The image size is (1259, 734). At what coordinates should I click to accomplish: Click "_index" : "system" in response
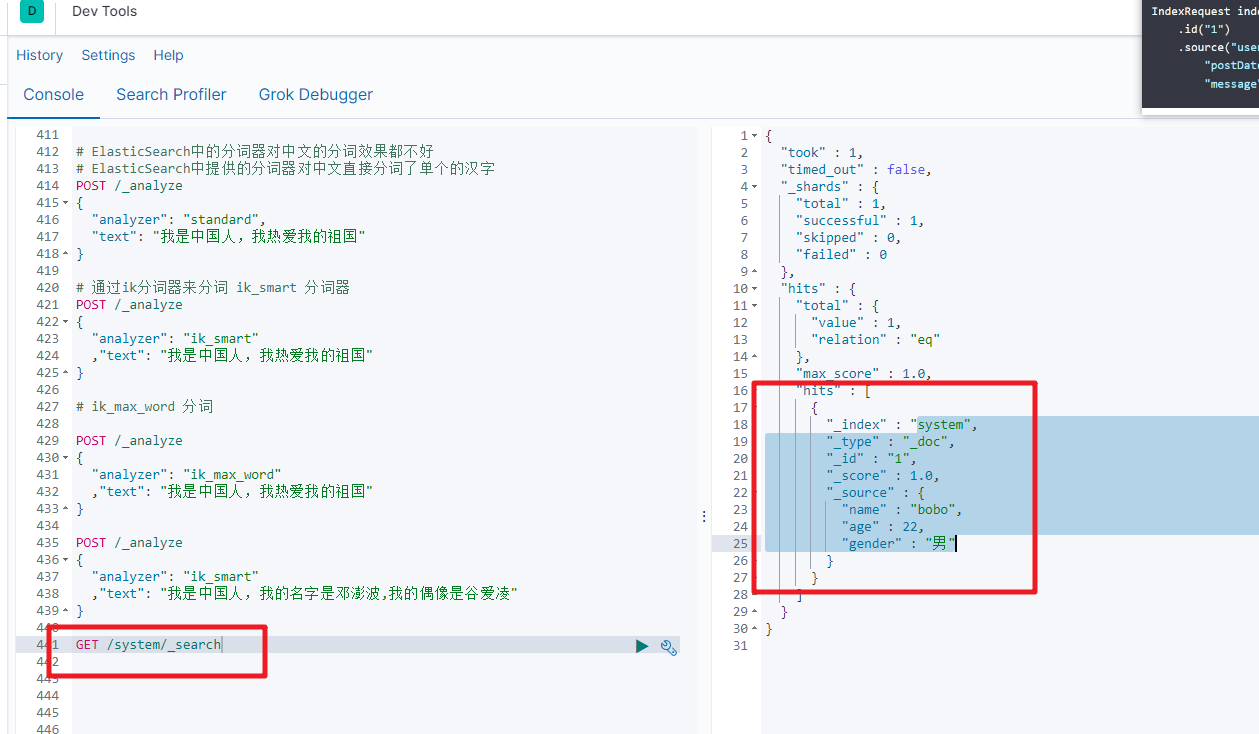tap(902, 424)
